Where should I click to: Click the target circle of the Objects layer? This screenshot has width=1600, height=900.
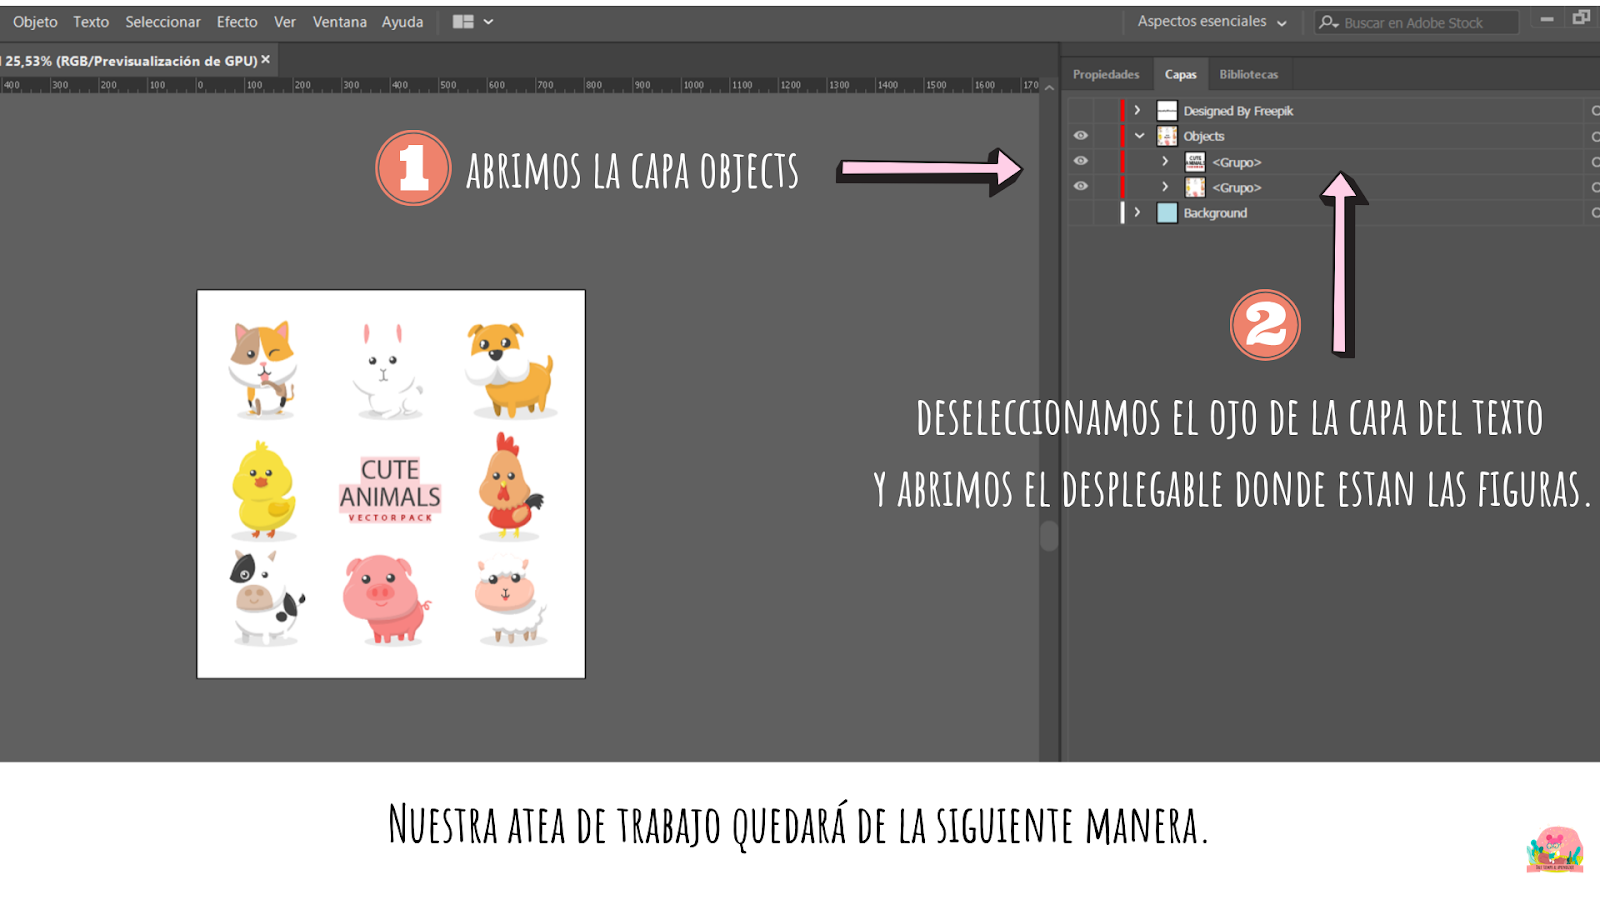1594,136
